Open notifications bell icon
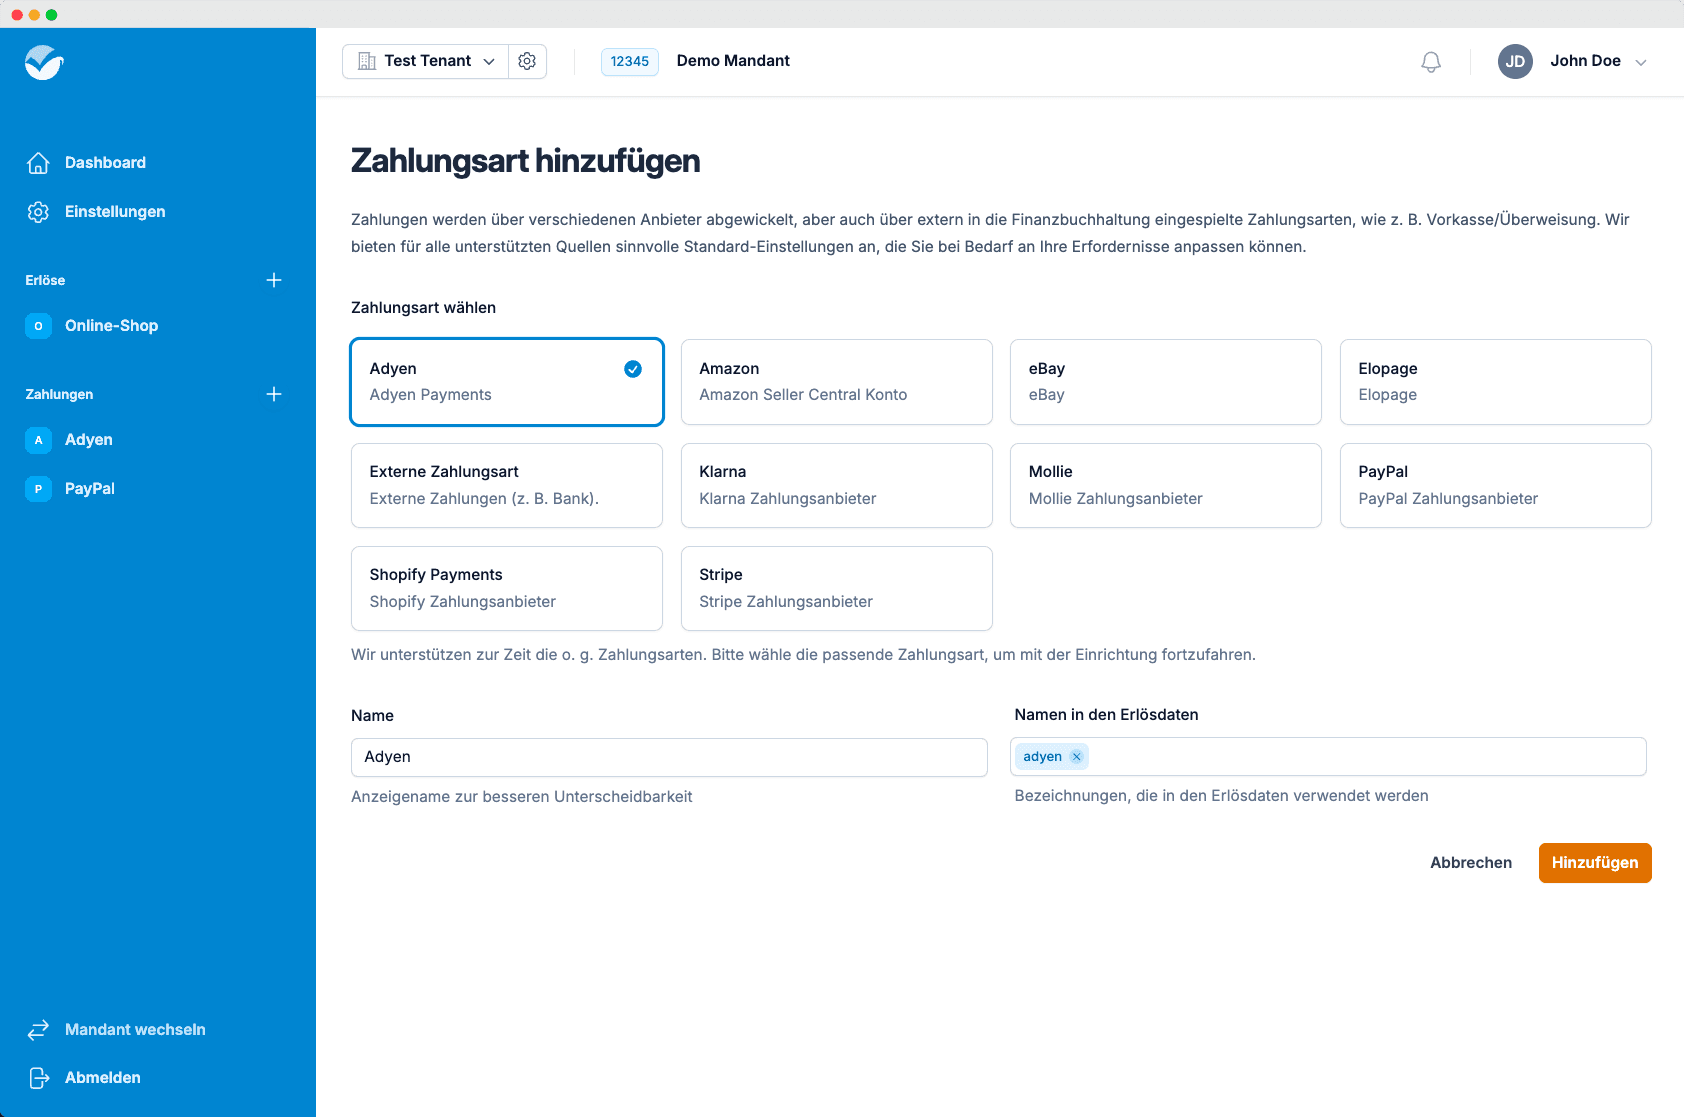 coord(1431,61)
